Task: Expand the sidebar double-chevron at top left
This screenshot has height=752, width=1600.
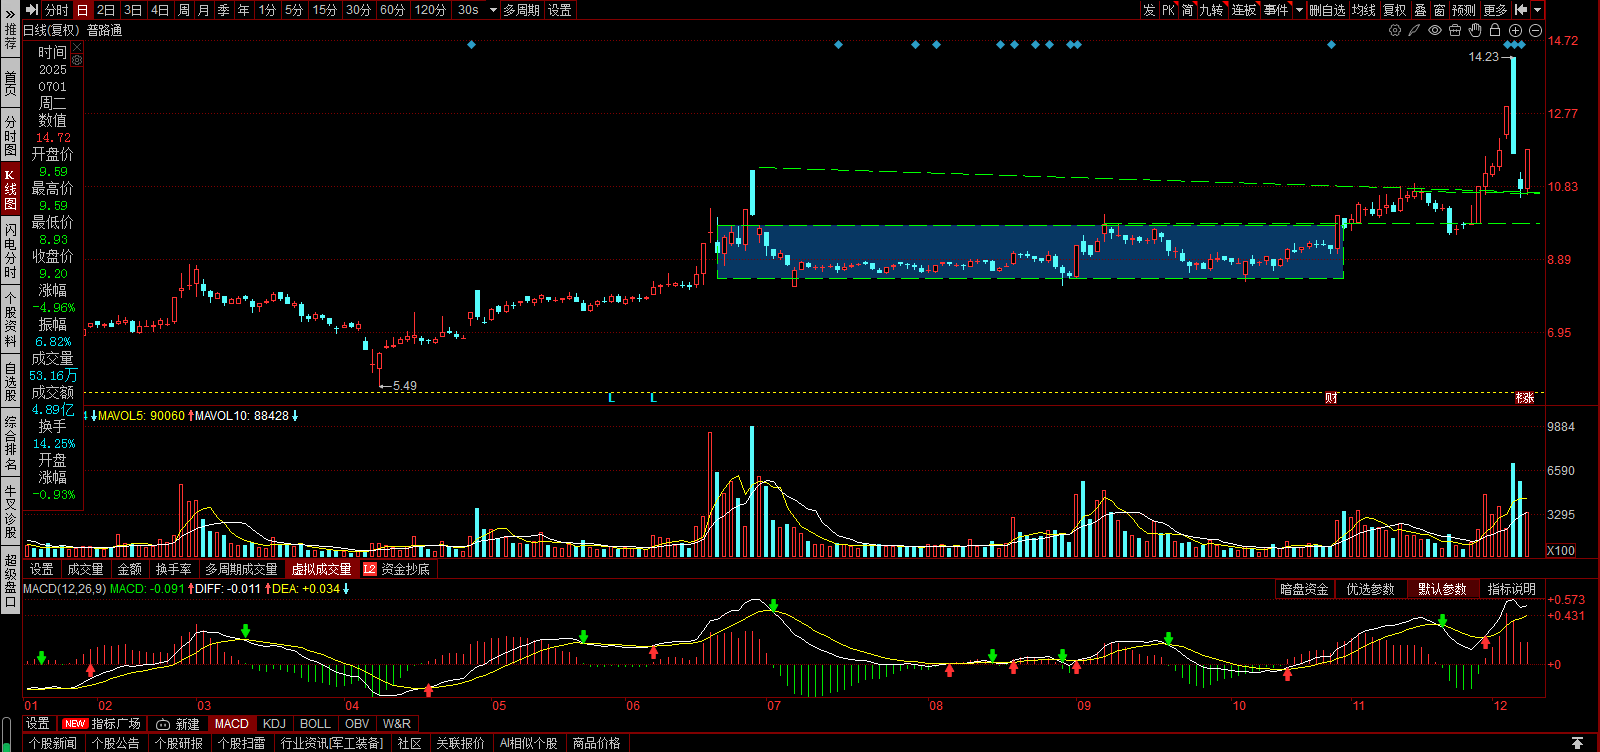Action: pyautogui.click(x=10, y=15)
